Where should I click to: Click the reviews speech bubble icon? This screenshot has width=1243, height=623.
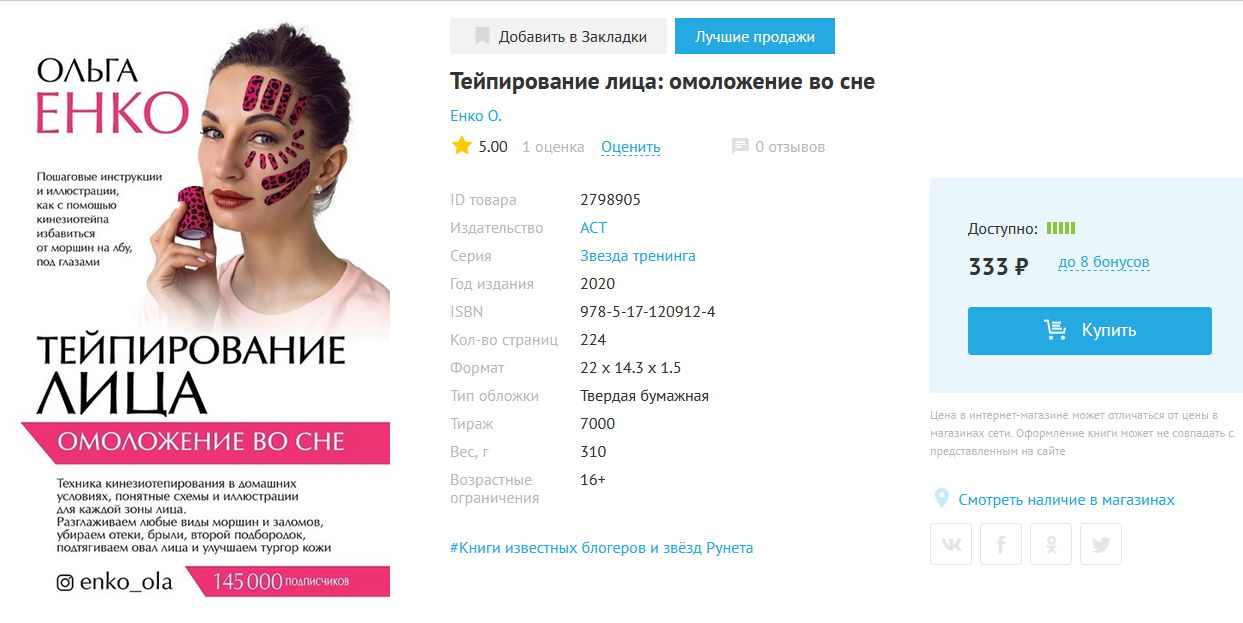pyautogui.click(x=740, y=146)
